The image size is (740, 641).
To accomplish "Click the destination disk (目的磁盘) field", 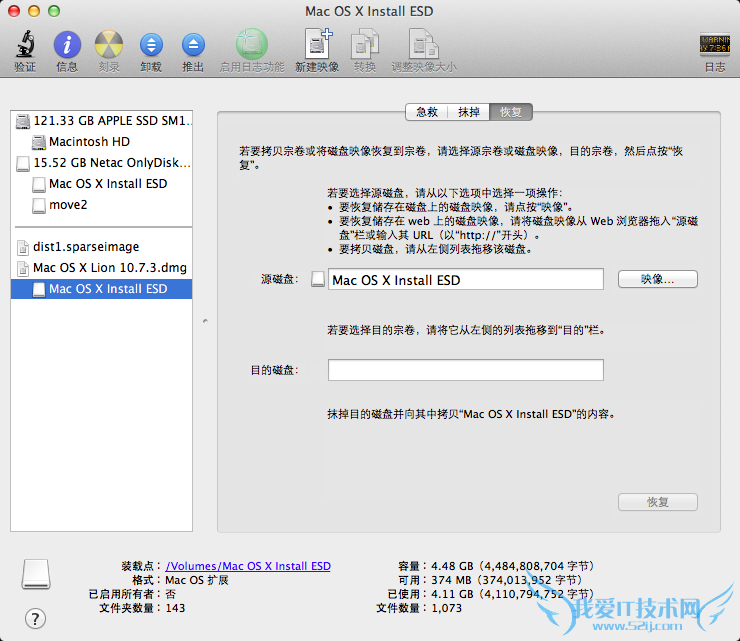I will [466, 370].
